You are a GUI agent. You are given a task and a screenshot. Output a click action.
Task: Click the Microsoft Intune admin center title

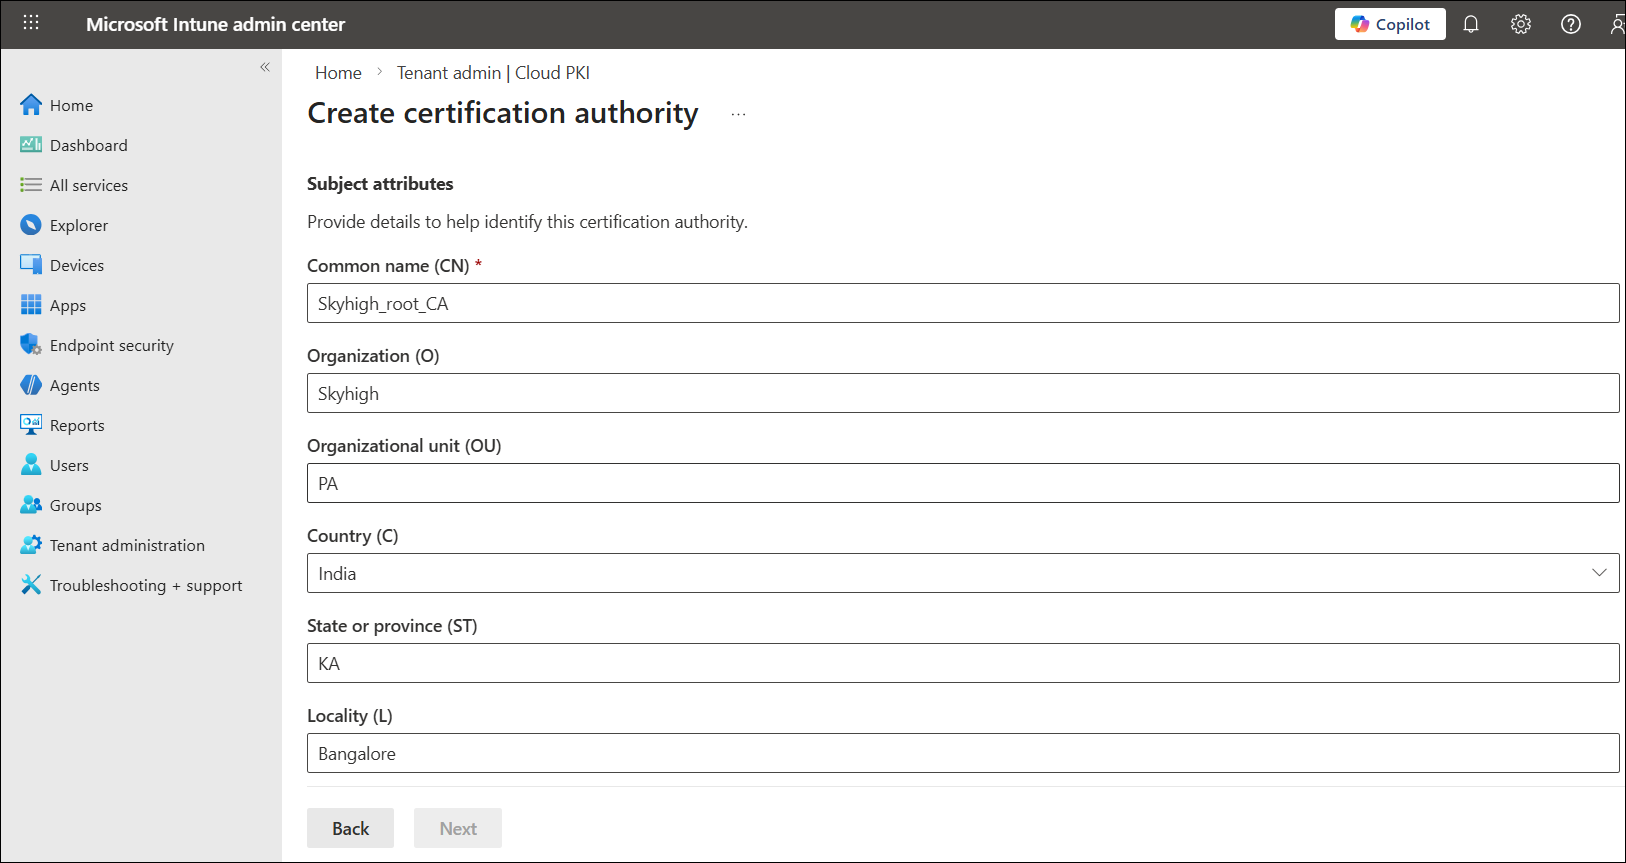click(215, 24)
